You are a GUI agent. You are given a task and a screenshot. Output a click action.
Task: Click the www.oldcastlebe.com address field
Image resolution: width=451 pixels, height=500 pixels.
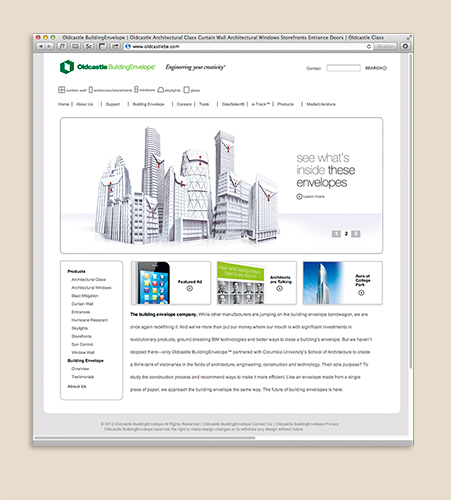(247, 46)
